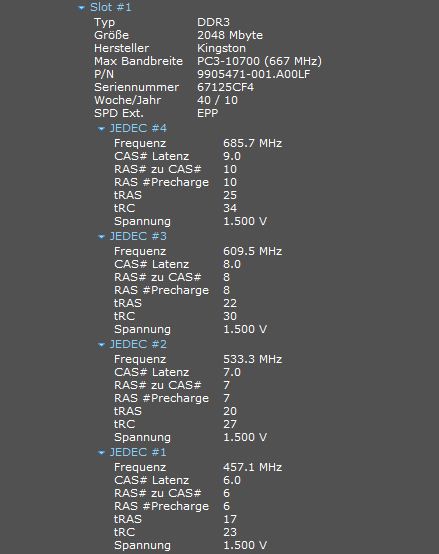This screenshot has width=439, height=554.
Task: Select the Seriennummer value 67125CF4
Action: tap(225, 87)
